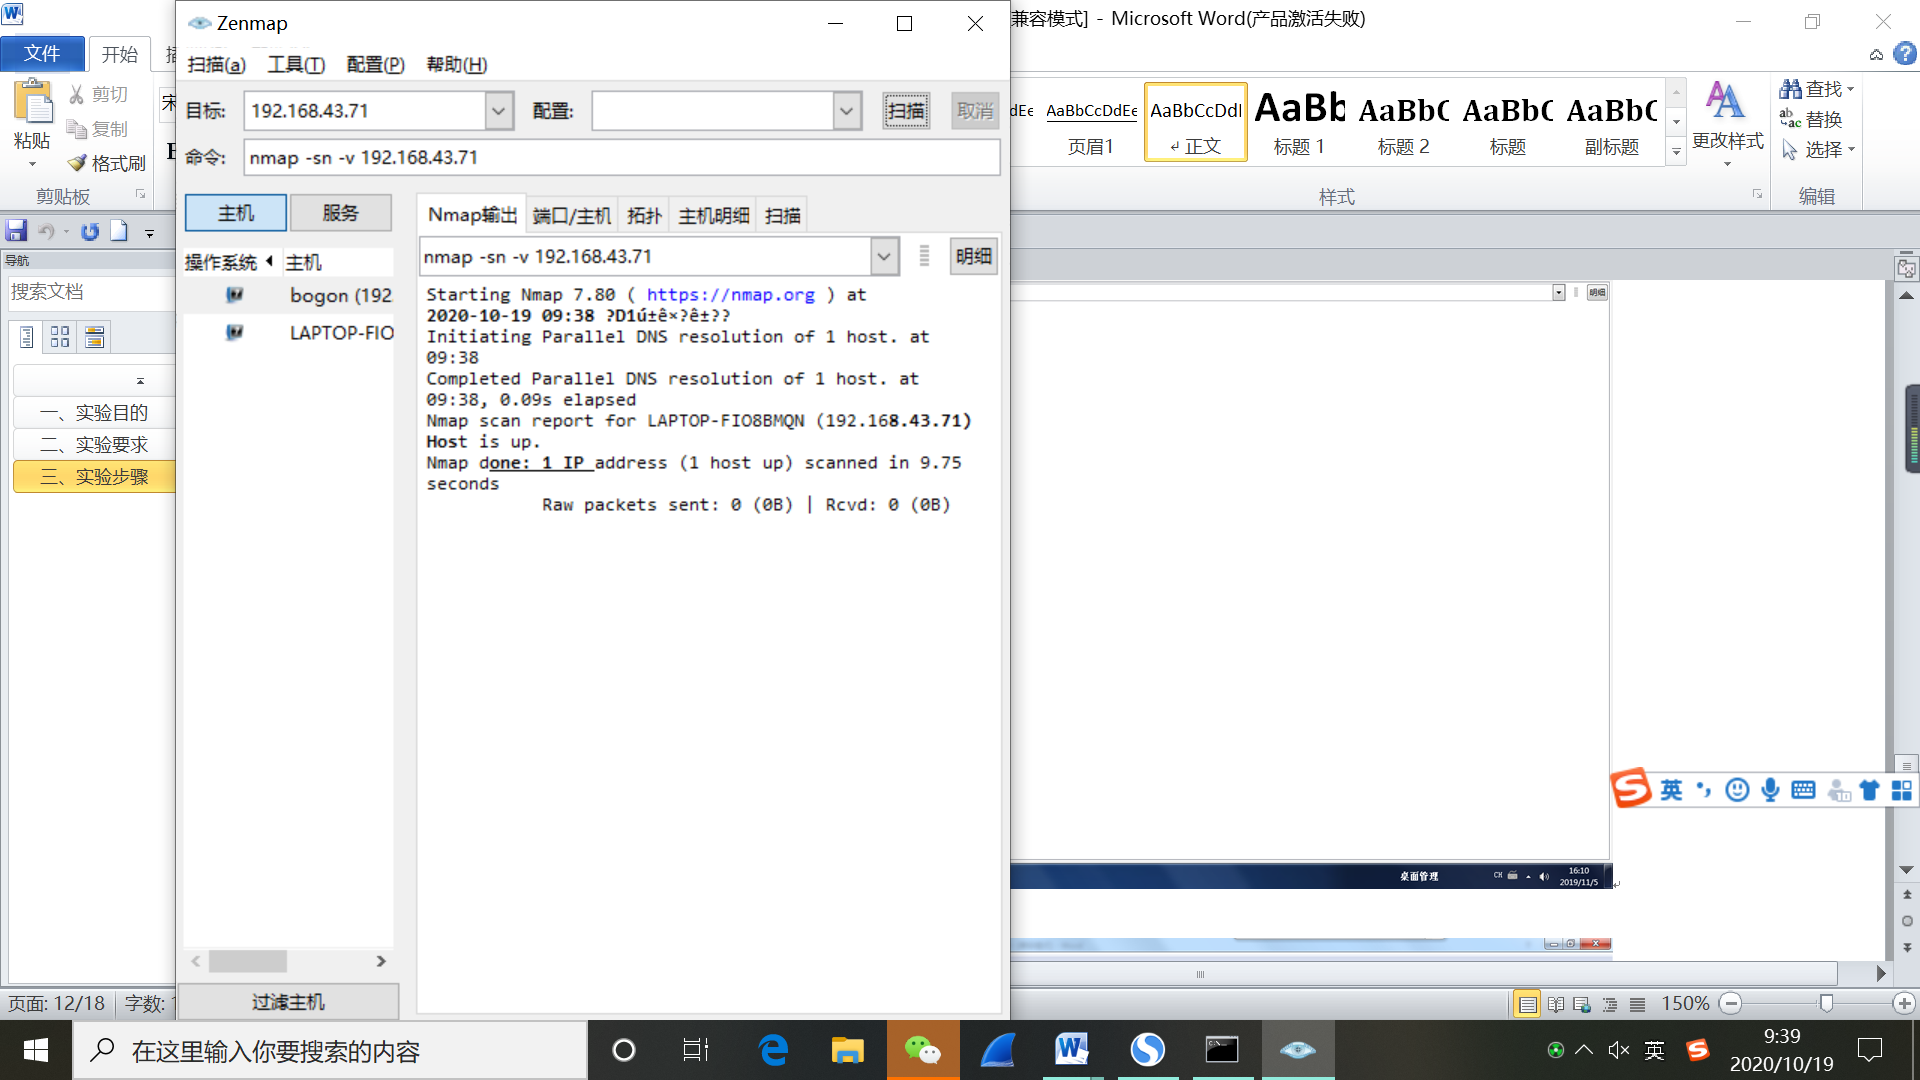Open WeChat from the taskbar
Image resolution: width=1920 pixels, height=1080 pixels.
pyautogui.click(x=922, y=1050)
